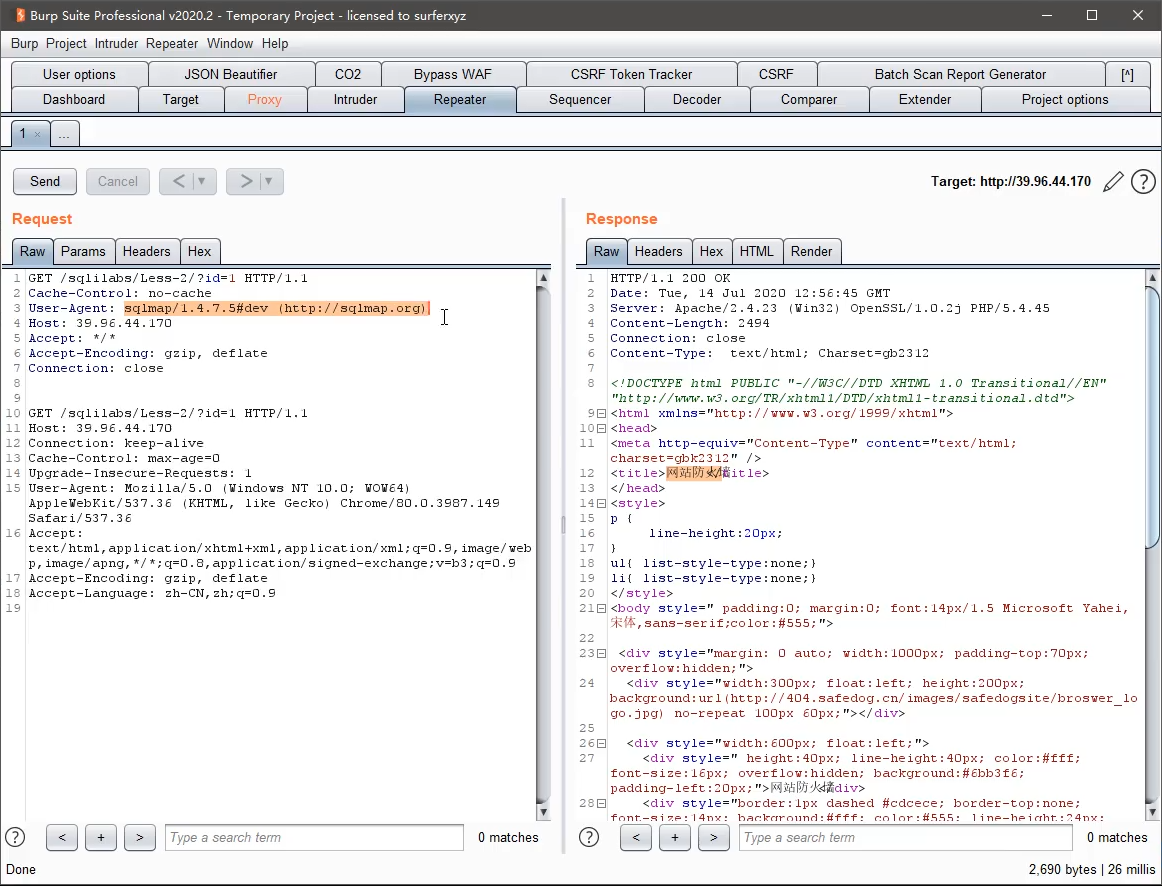Collapse the div at response line 26
Screen dimensions: 1162x886
601,743
